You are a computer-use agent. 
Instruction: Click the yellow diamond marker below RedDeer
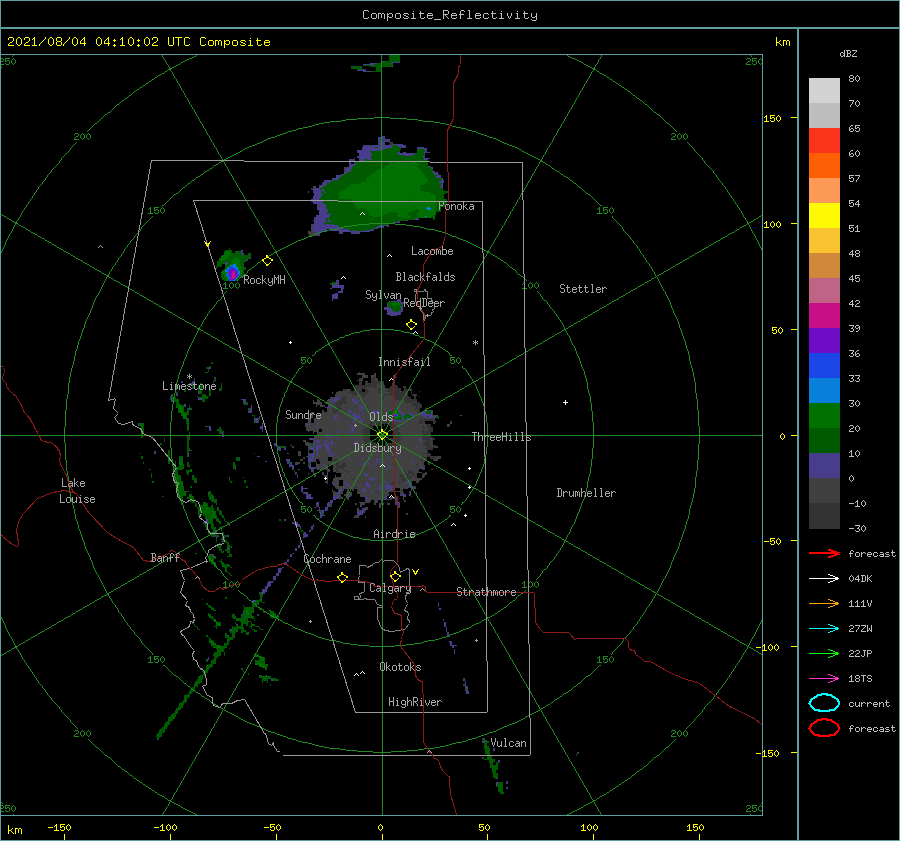[x=412, y=325]
